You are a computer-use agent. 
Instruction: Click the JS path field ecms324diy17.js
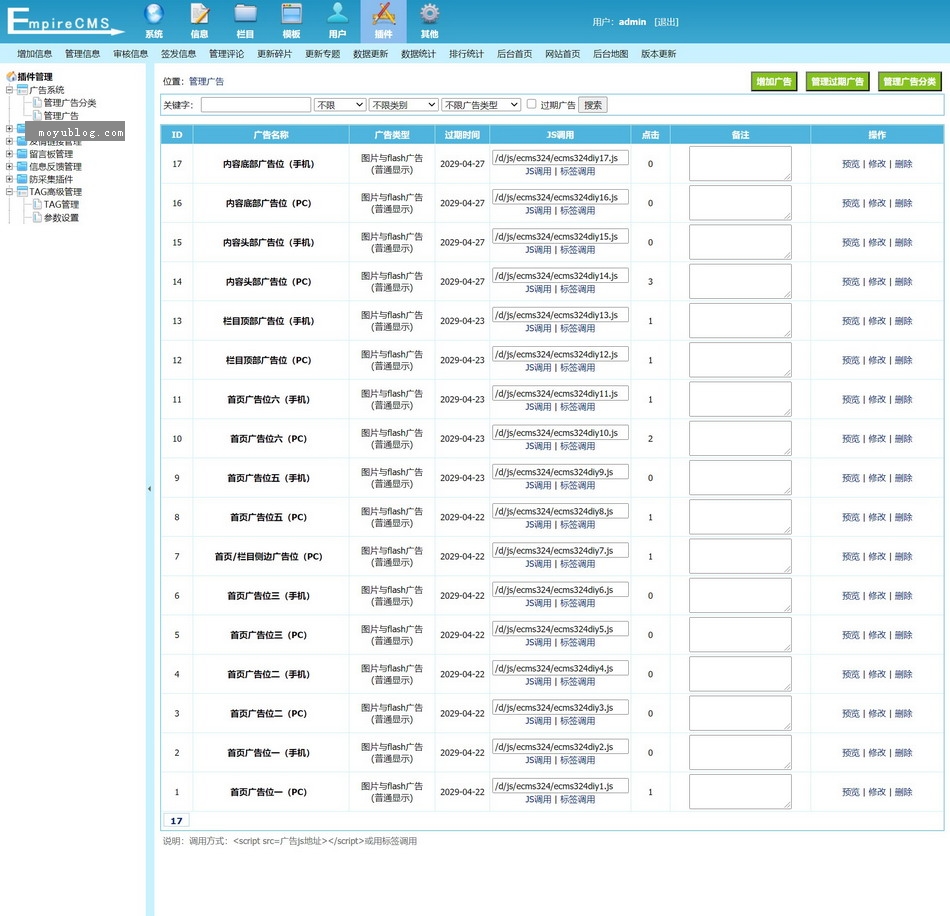pyautogui.click(x=560, y=158)
